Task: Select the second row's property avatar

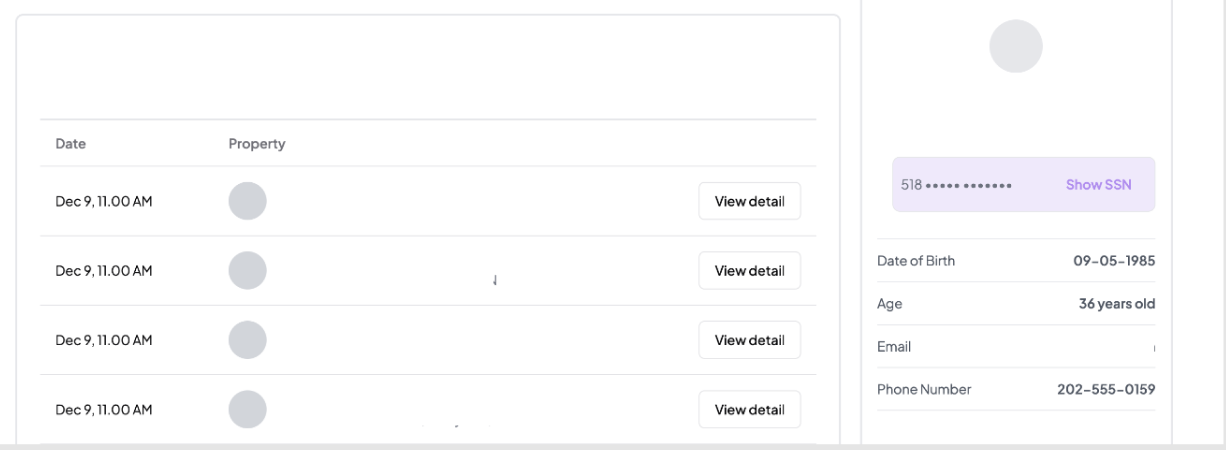Action: (248, 270)
